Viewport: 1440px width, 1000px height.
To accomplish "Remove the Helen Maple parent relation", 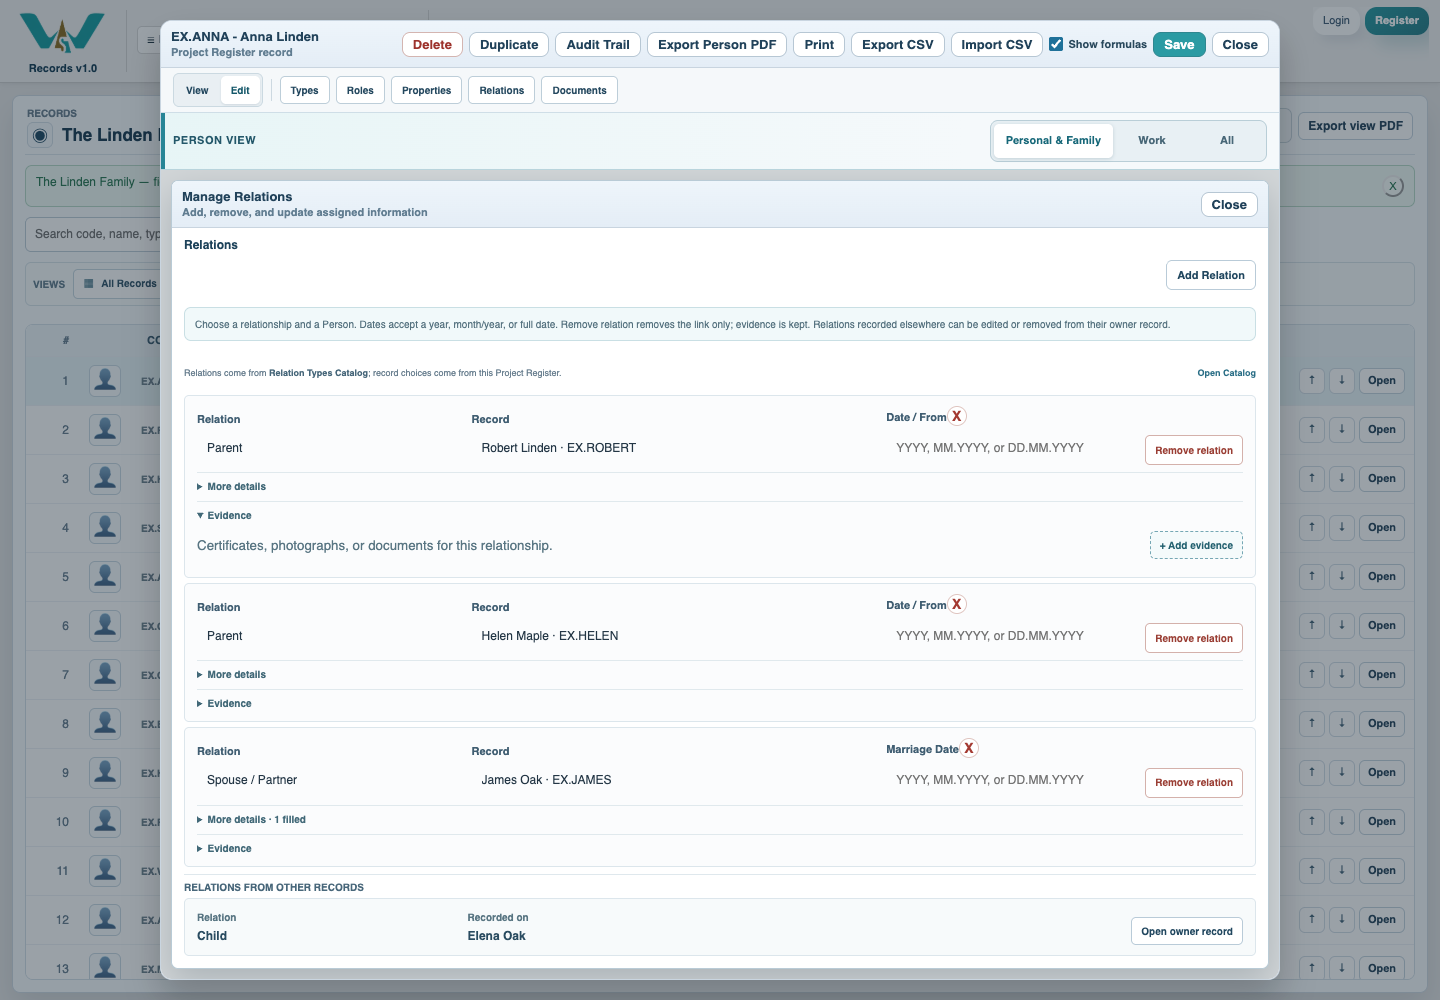I will [1194, 638].
